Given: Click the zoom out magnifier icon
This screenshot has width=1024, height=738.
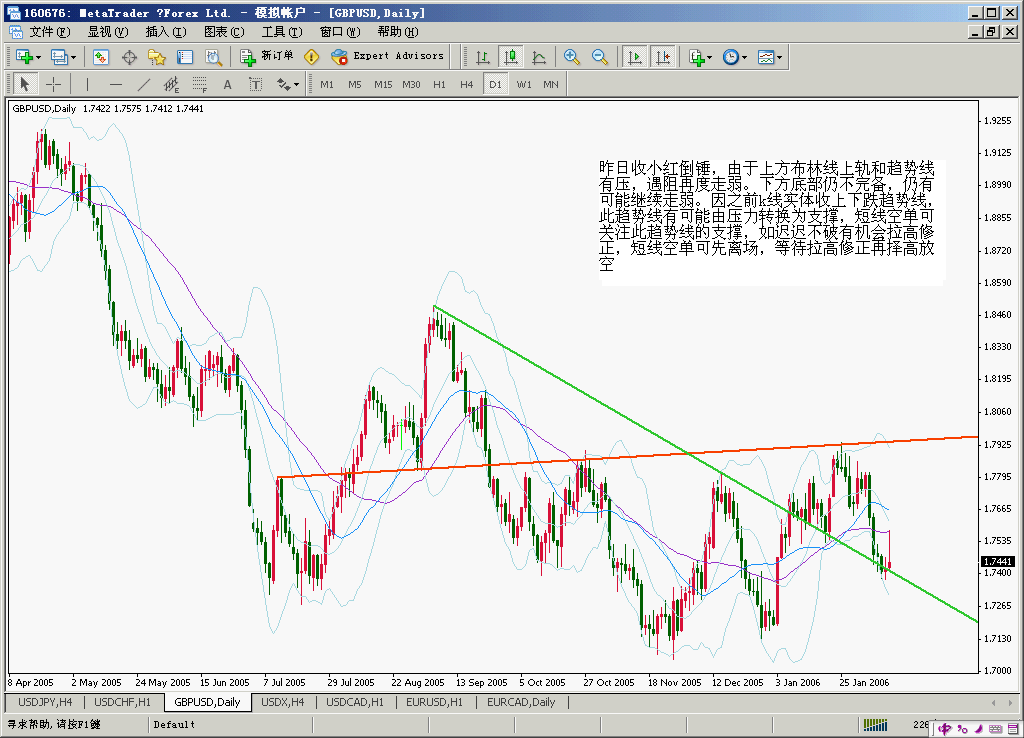Looking at the screenshot, I should [600, 57].
